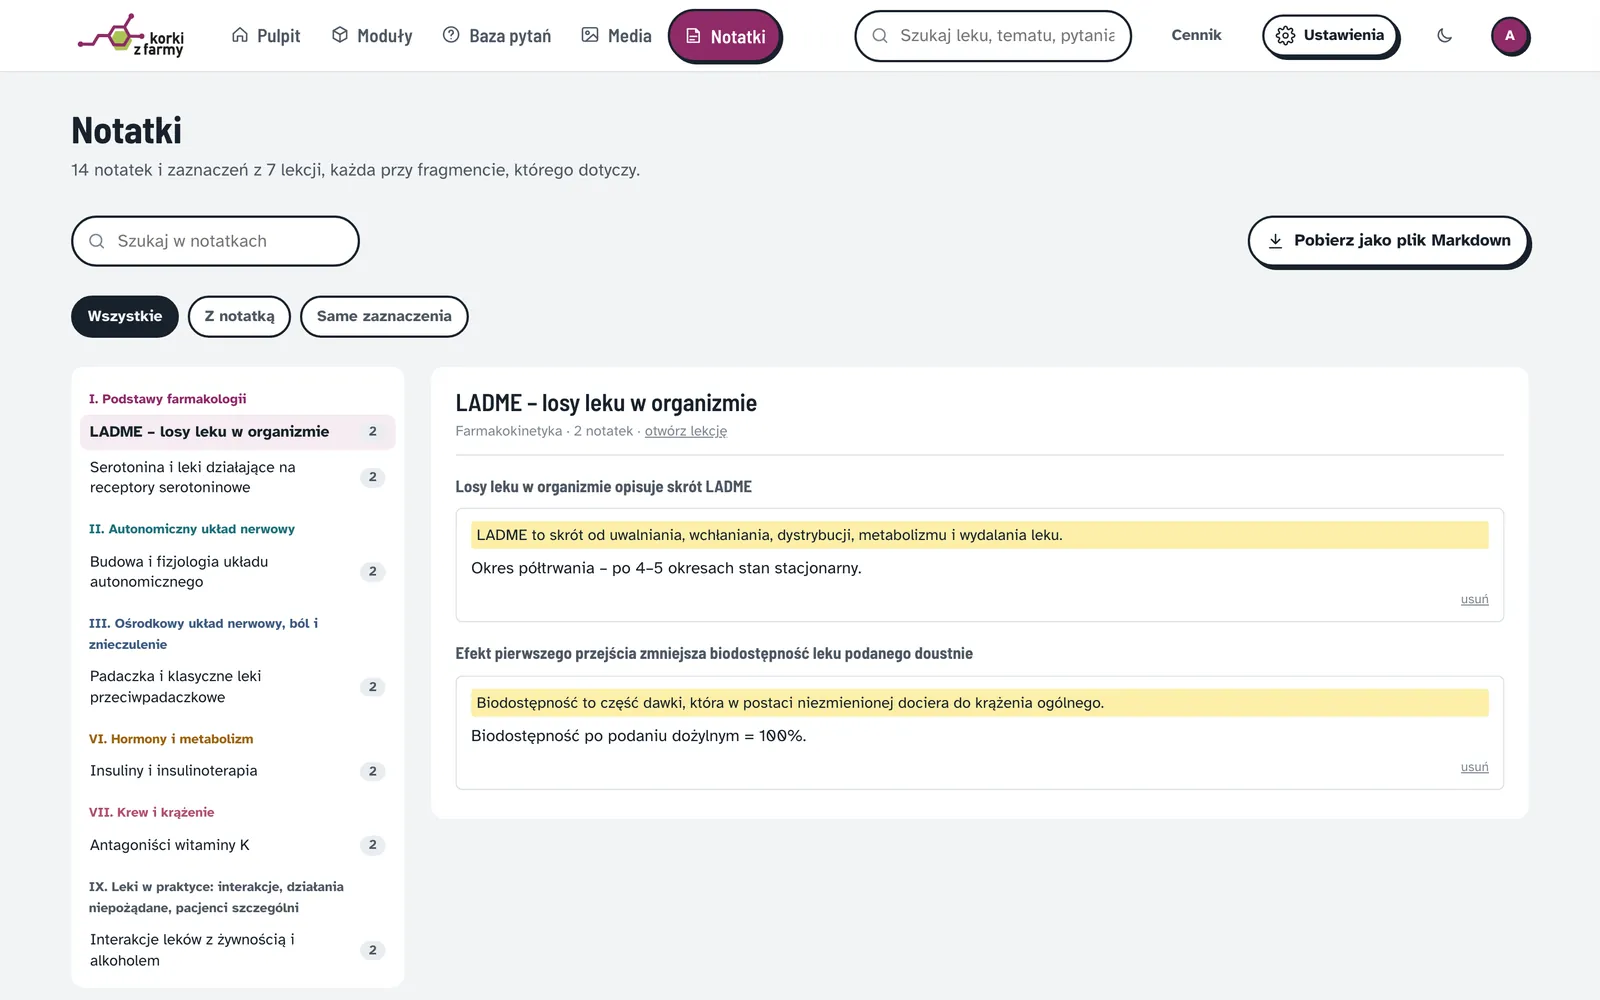Open Padaczka i klasyczne leki przeciwpadaczkowe
This screenshot has width=1600, height=1000.
click(237, 687)
